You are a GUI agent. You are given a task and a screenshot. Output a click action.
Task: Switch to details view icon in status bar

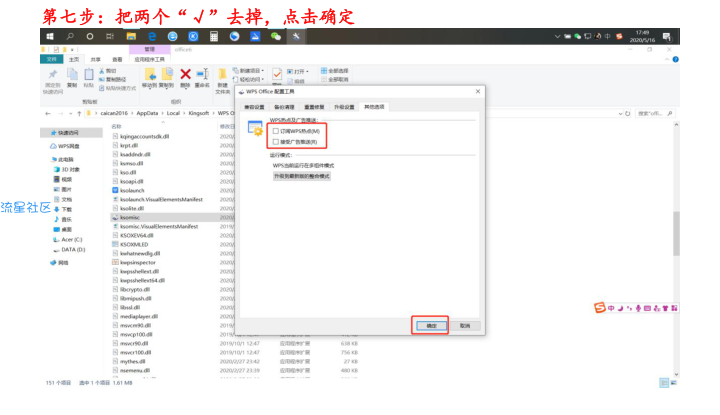click(x=664, y=382)
